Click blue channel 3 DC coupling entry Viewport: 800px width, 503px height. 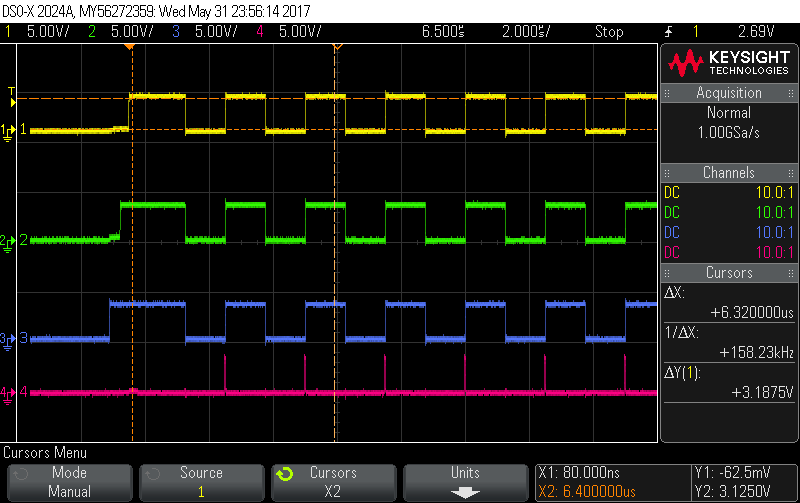pos(729,232)
